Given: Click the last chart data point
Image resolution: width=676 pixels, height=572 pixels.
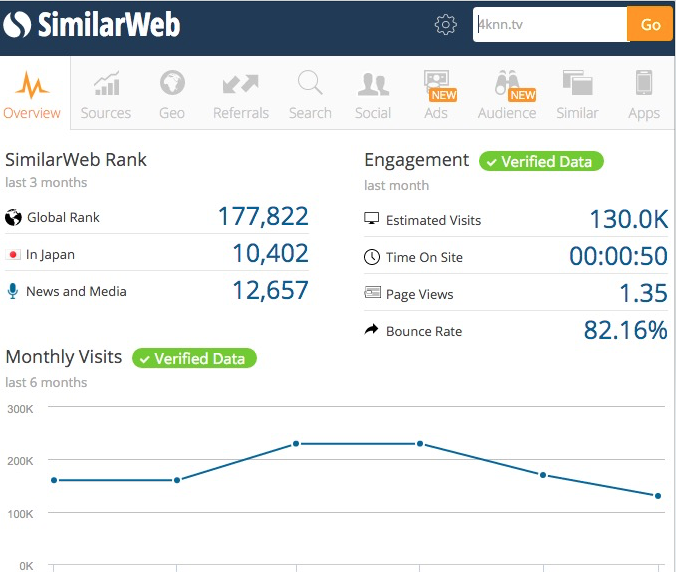Looking at the screenshot, I should 658,496.
